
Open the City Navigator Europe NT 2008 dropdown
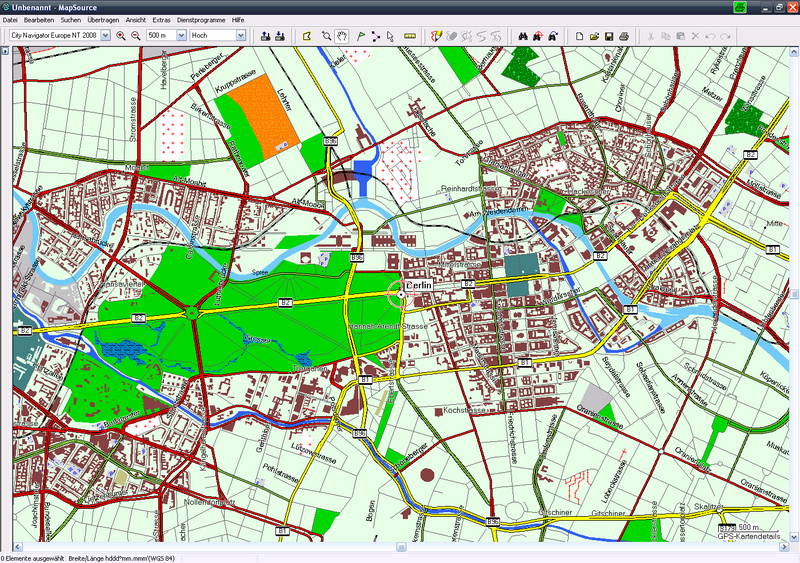105,35
